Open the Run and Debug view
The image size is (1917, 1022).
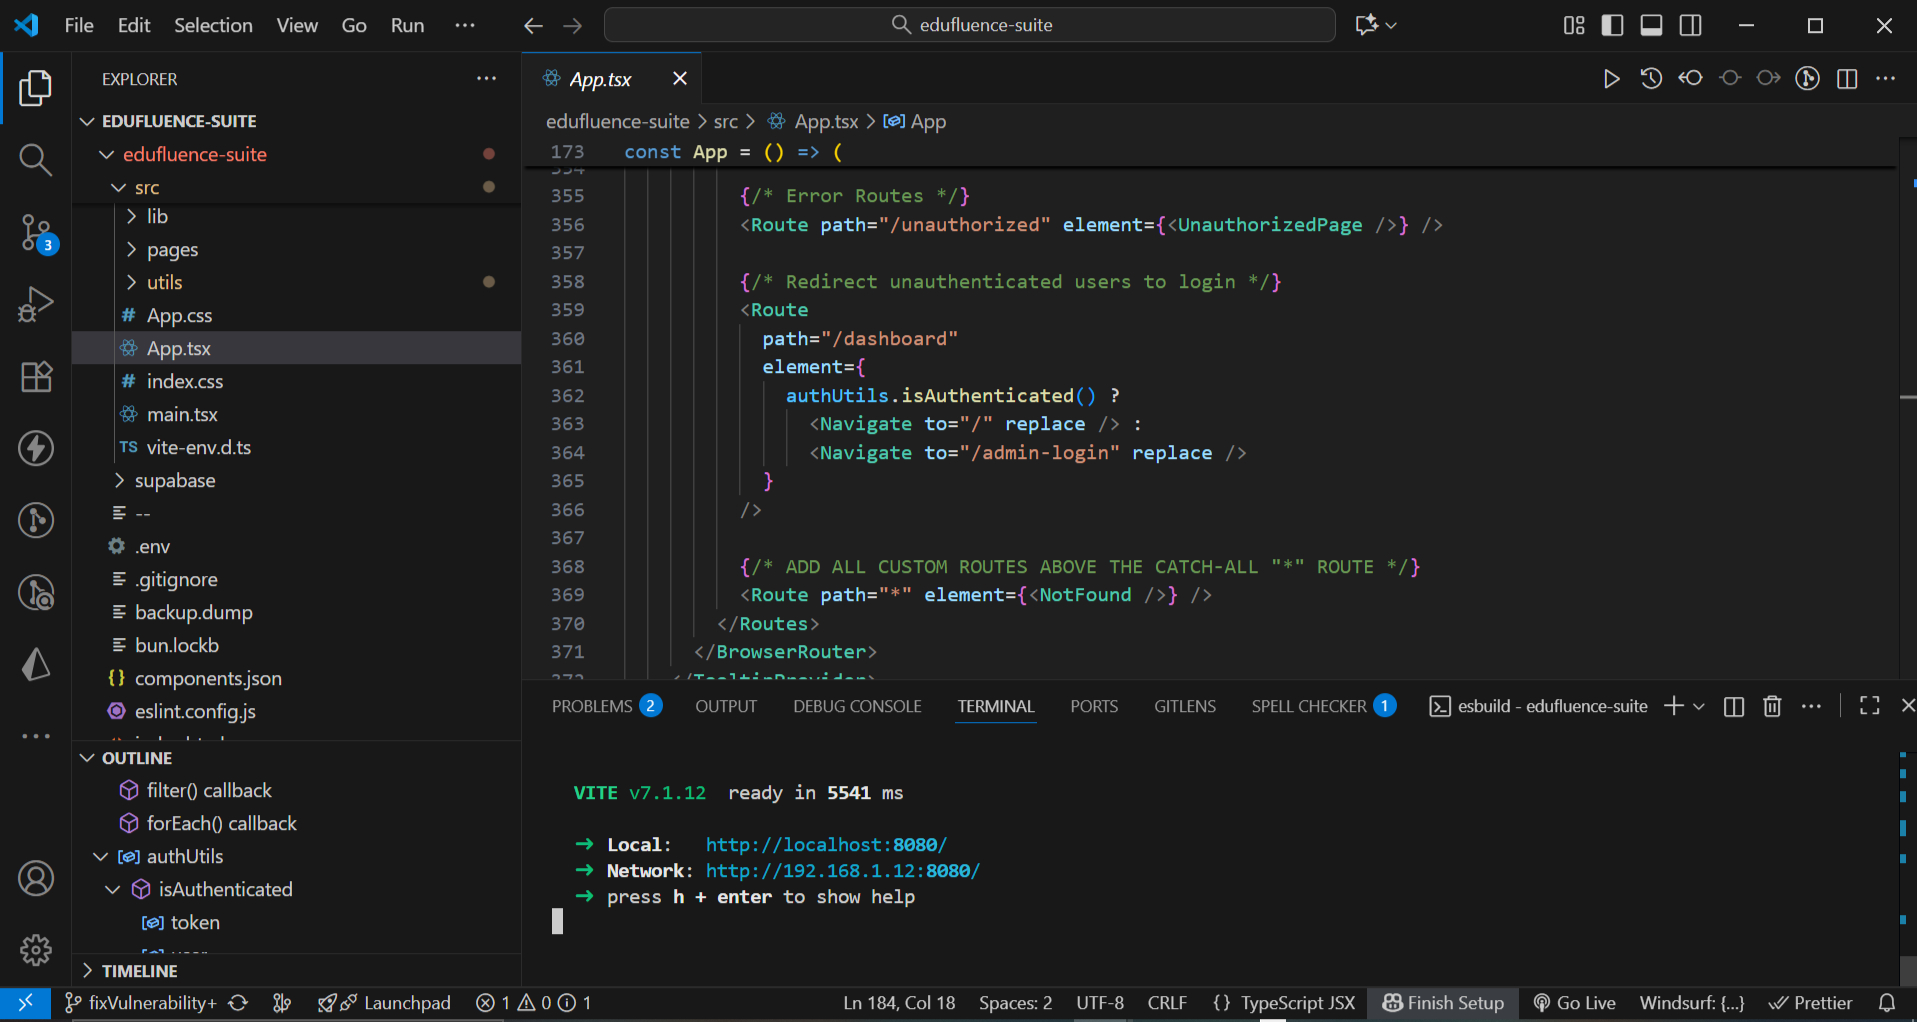click(x=36, y=304)
